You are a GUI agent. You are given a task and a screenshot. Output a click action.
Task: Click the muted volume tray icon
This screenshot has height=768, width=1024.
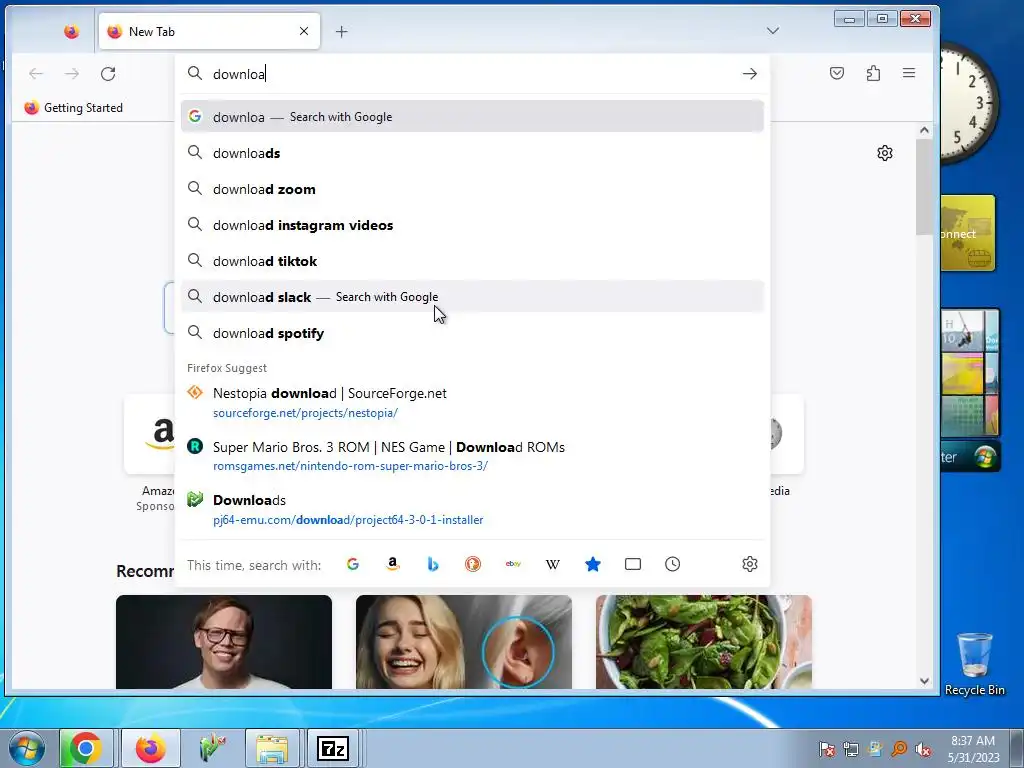[923, 749]
